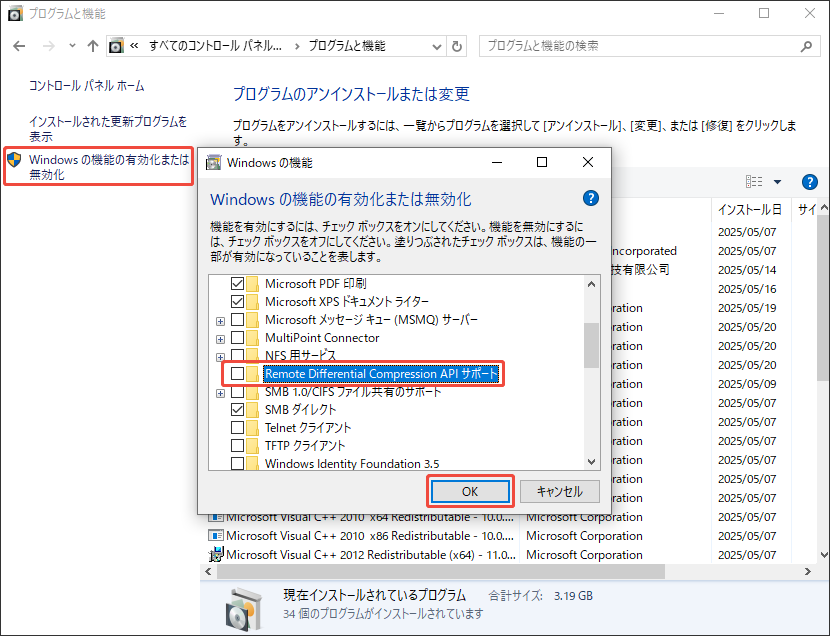Viewport: 830px width, 636px height.
Task: Click folder icon of MultiPoint Connector
Action: (252, 338)
